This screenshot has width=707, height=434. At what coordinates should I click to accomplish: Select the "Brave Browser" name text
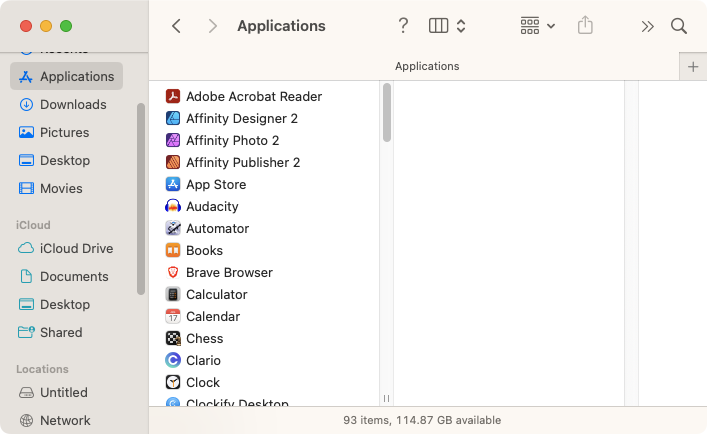click(230, 273)
